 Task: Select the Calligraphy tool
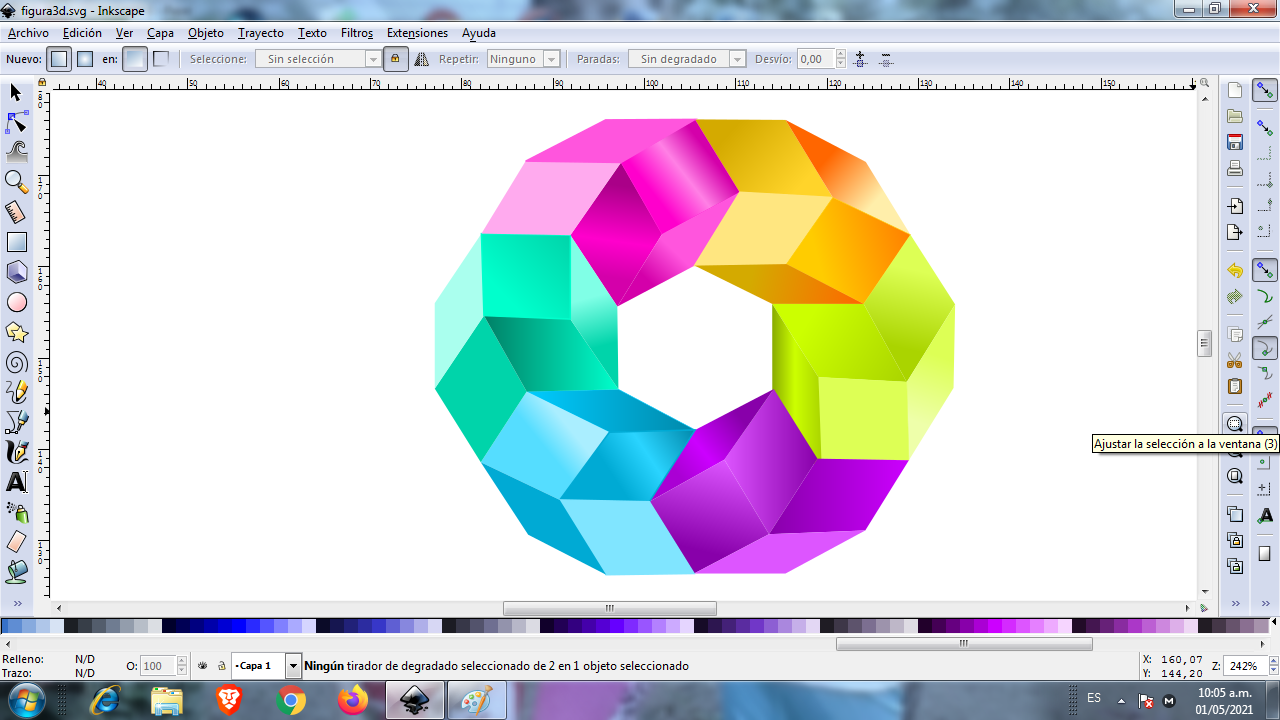pos(16,452)
